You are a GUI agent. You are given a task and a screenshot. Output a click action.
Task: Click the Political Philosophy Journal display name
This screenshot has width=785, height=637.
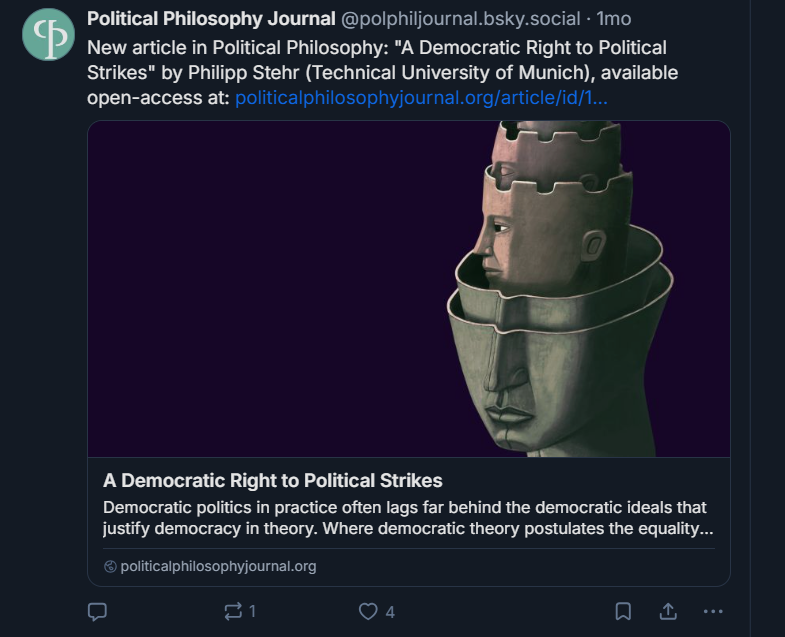click(x=211, y=19)
